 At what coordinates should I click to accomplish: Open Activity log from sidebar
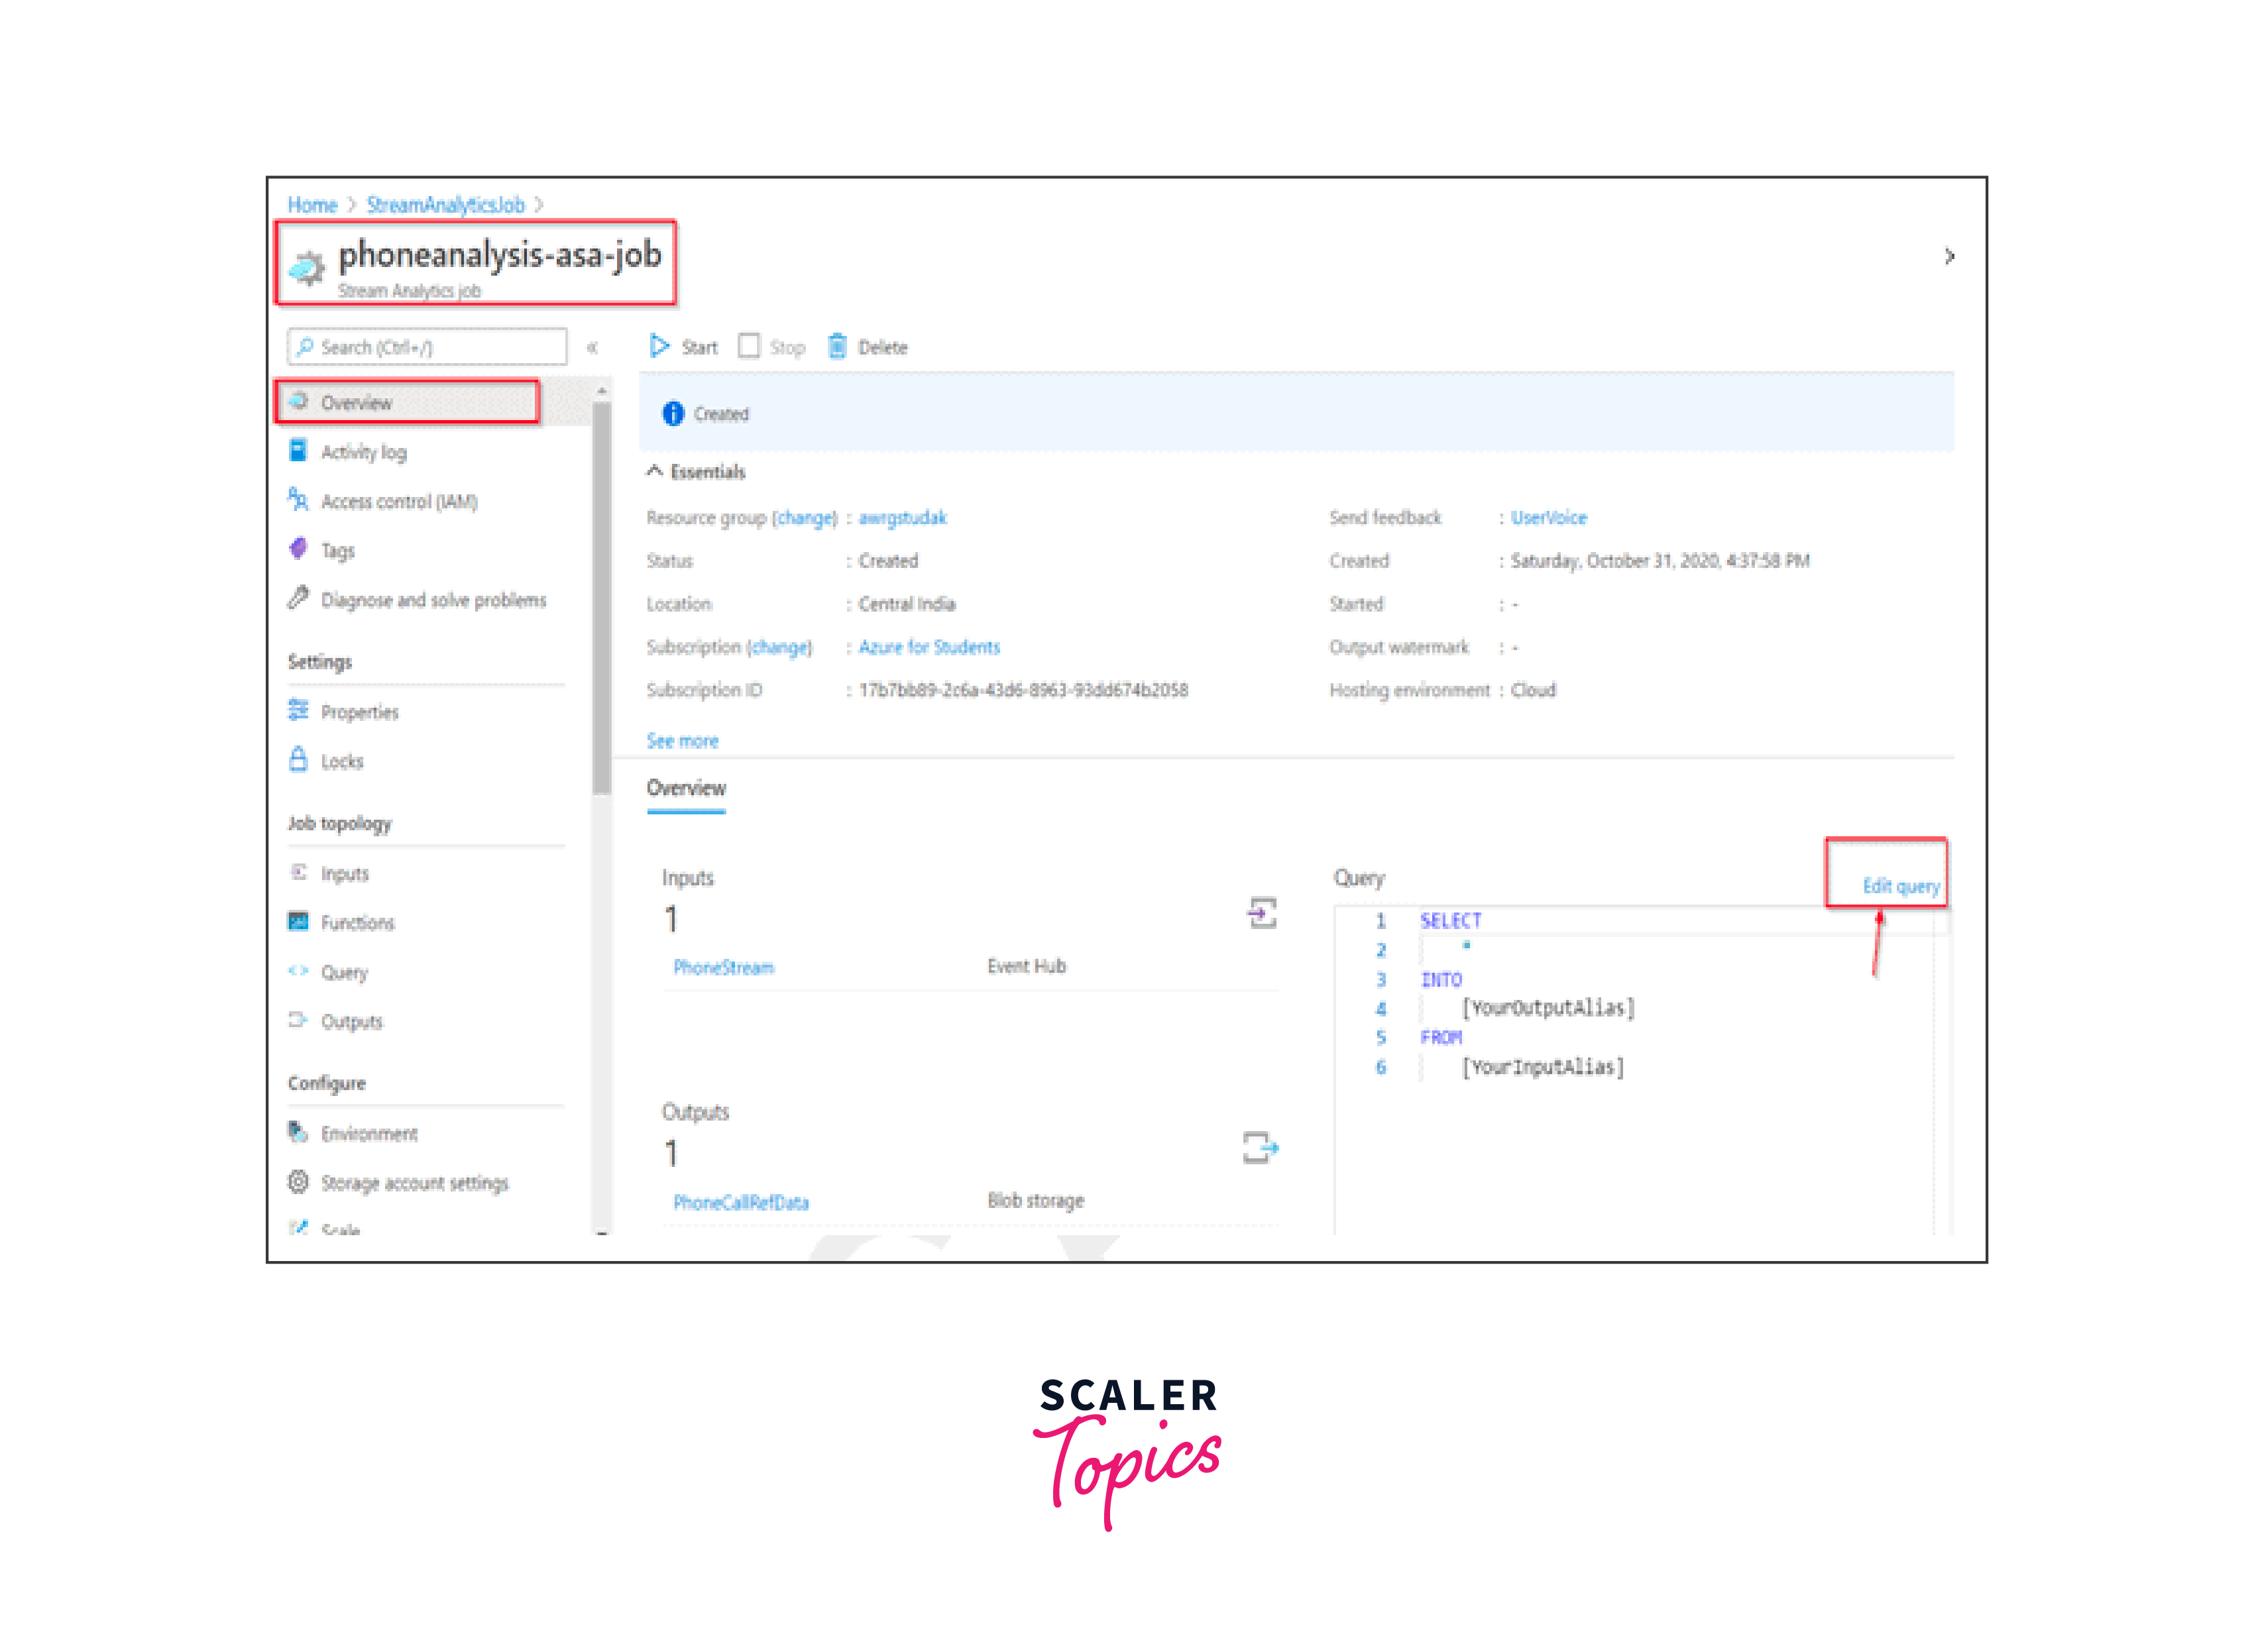click(363, 452)
